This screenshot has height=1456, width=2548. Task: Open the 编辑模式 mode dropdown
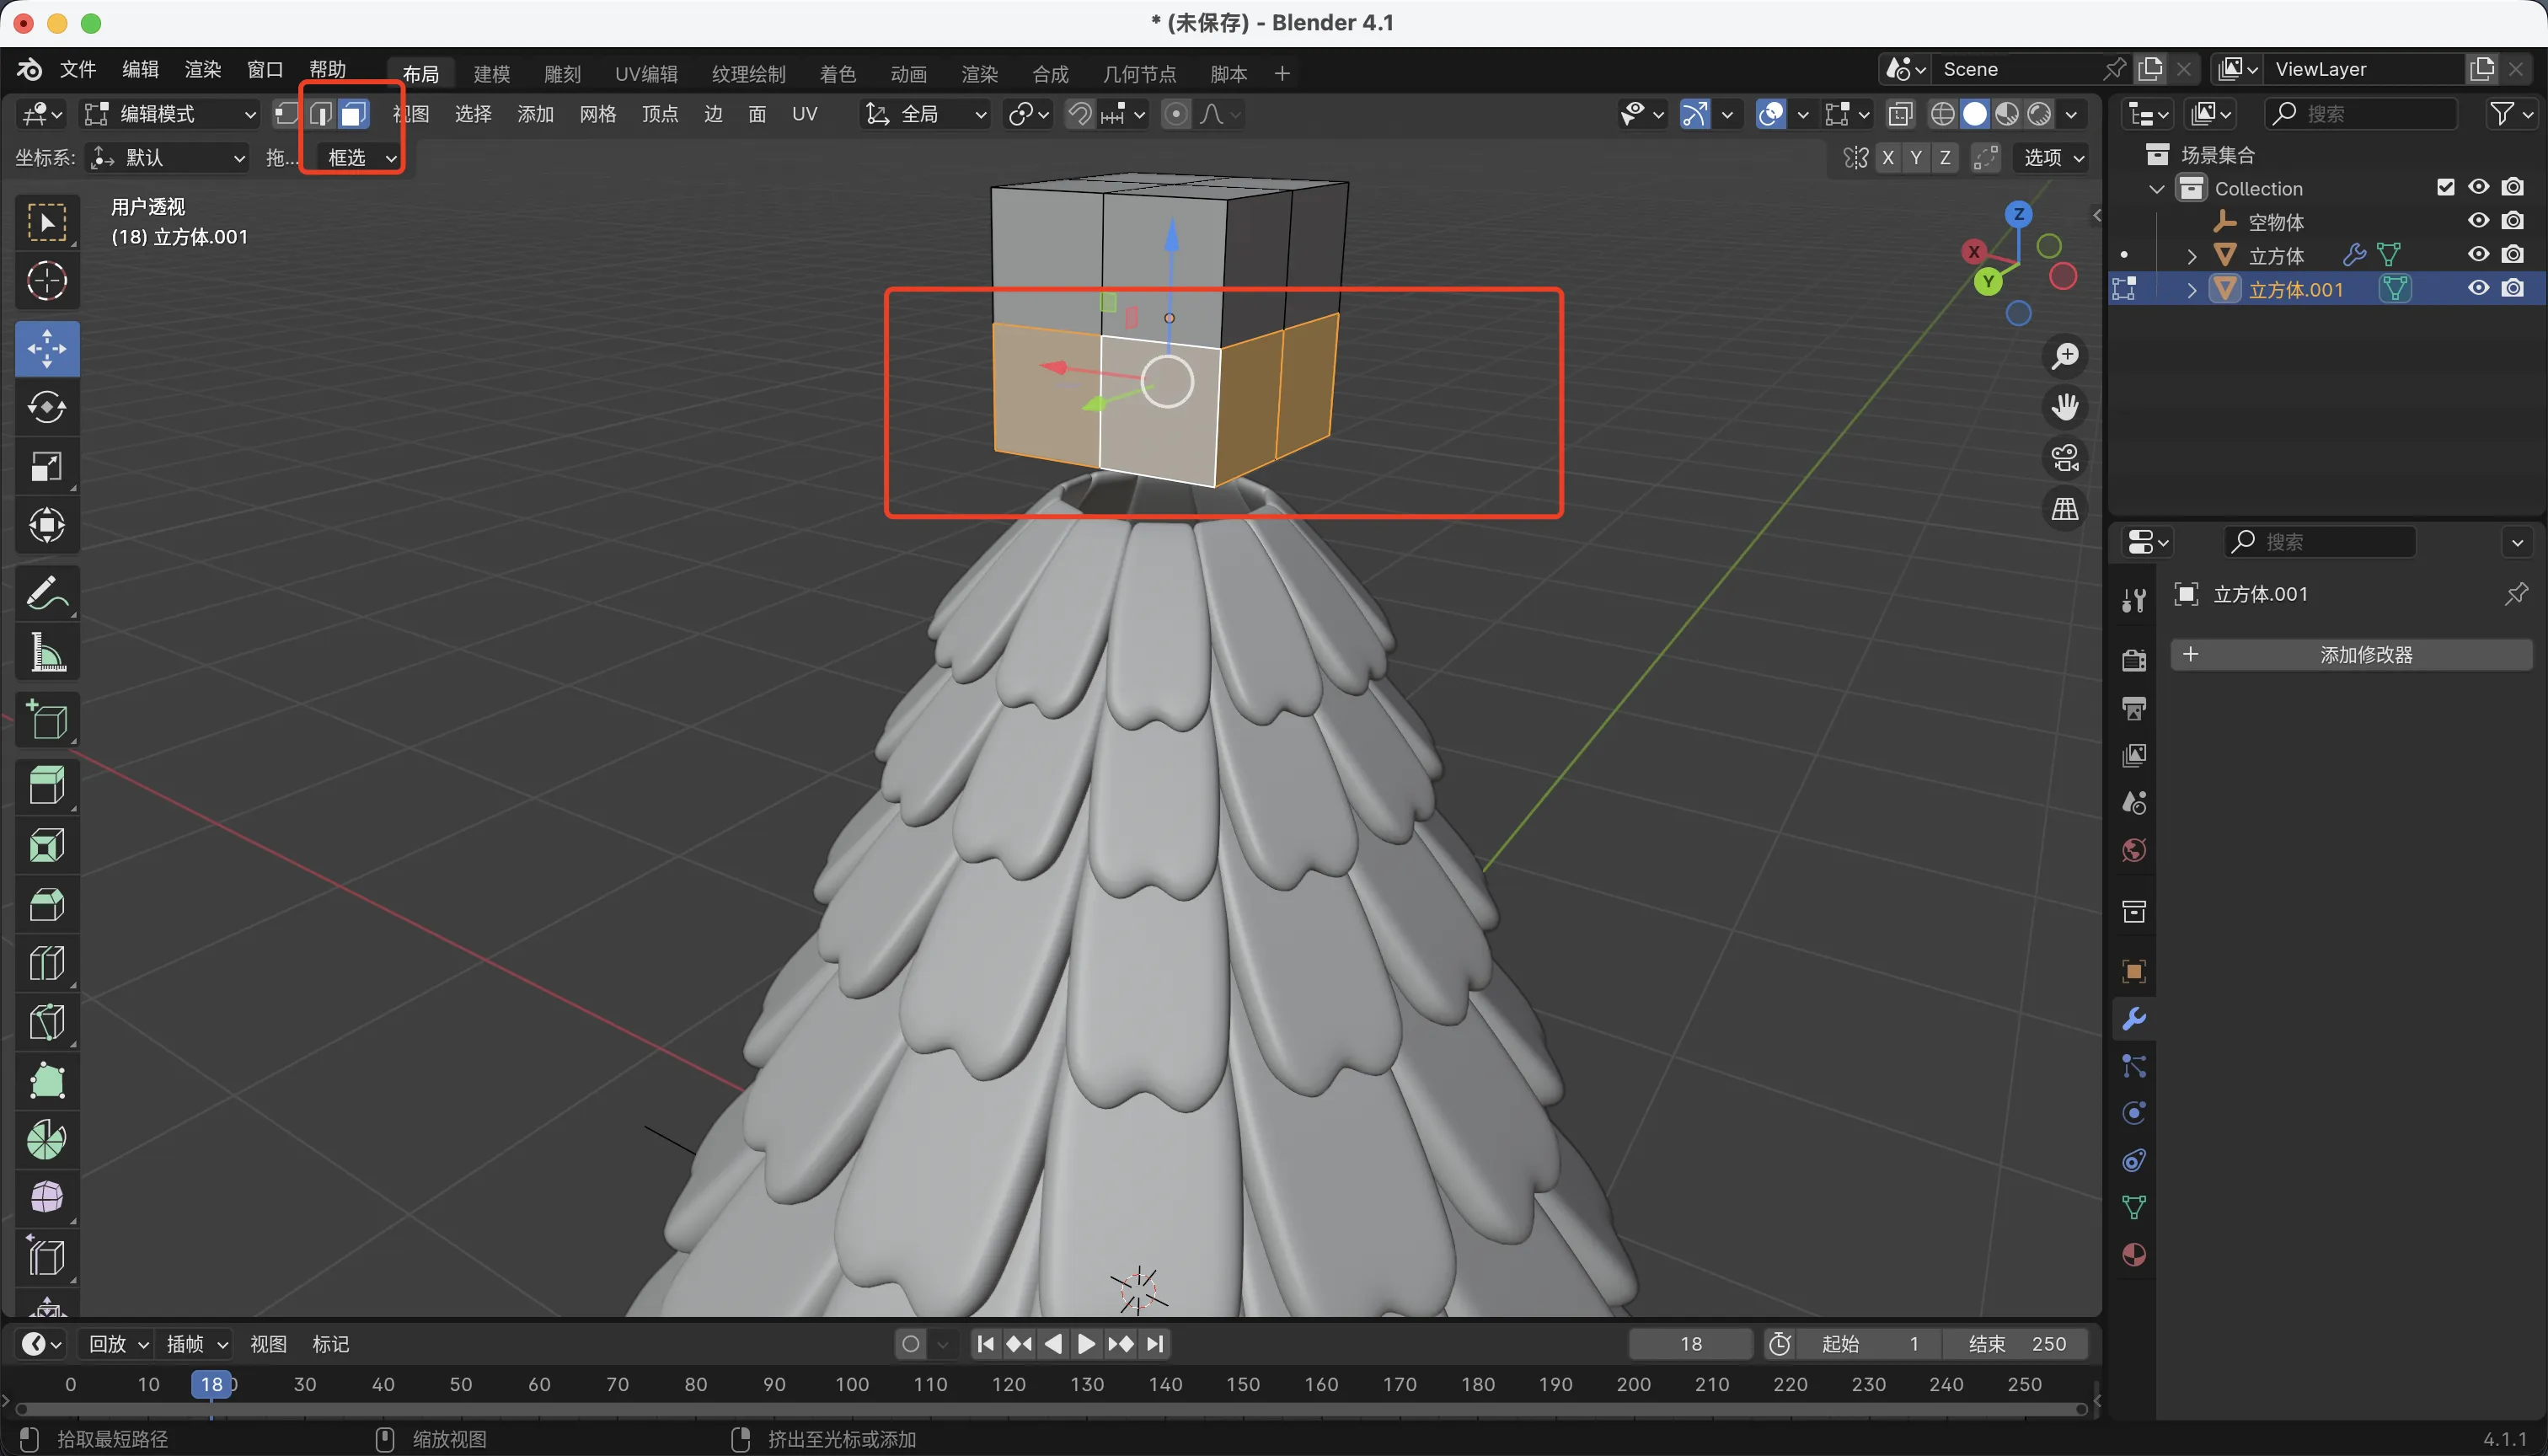click(x=172, y=114)
